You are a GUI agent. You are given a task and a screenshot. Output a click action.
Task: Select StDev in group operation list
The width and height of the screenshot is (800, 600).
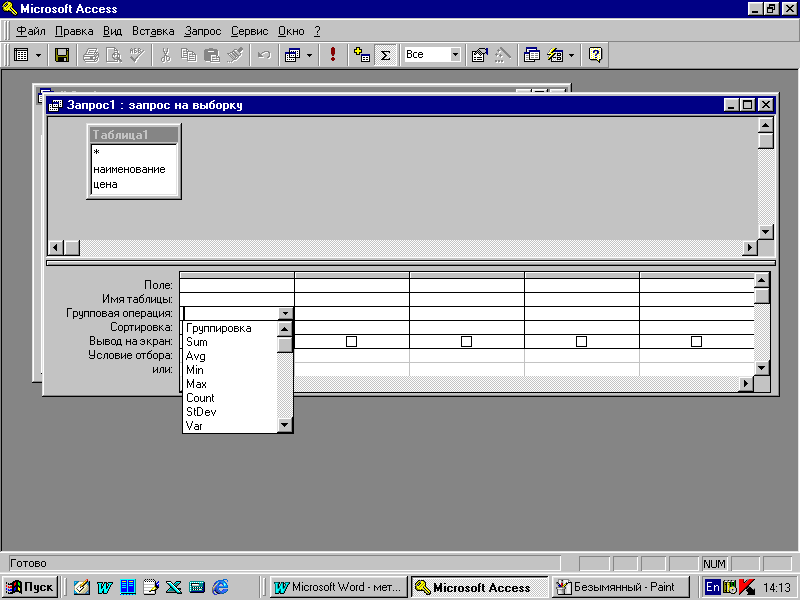[230, 412]
